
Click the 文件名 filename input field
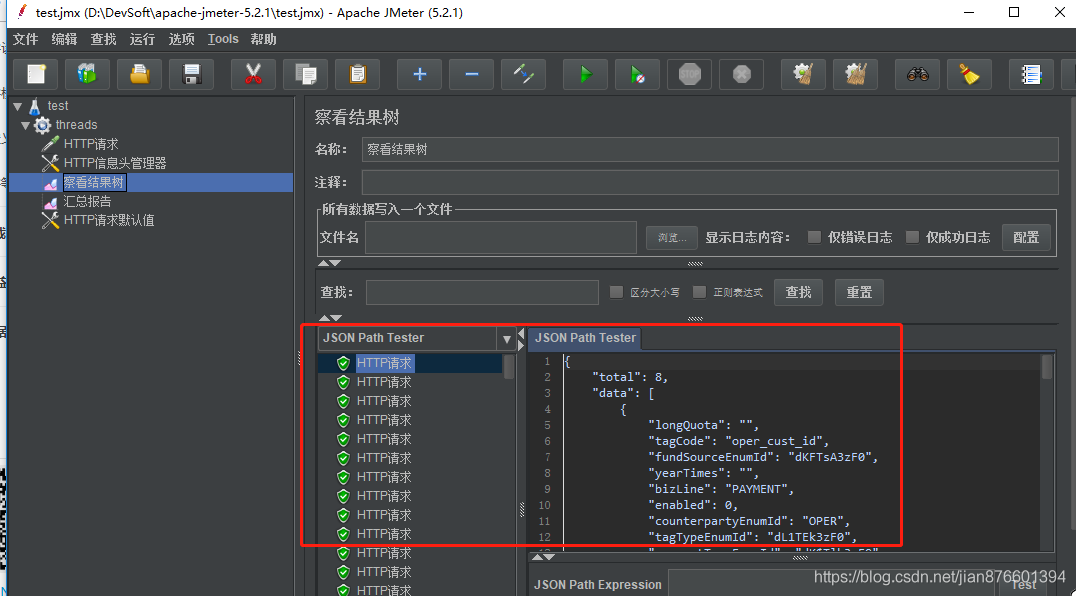[x=500, y=237]
